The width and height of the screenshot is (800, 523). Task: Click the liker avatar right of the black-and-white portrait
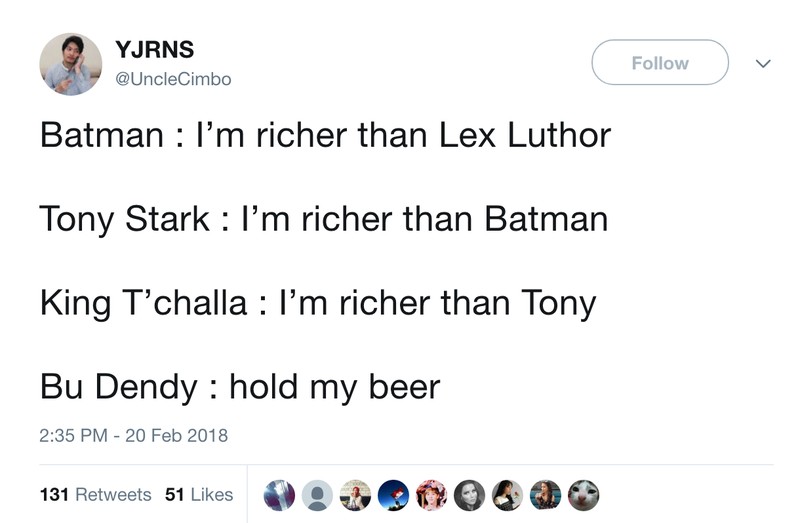pos(508,494)
